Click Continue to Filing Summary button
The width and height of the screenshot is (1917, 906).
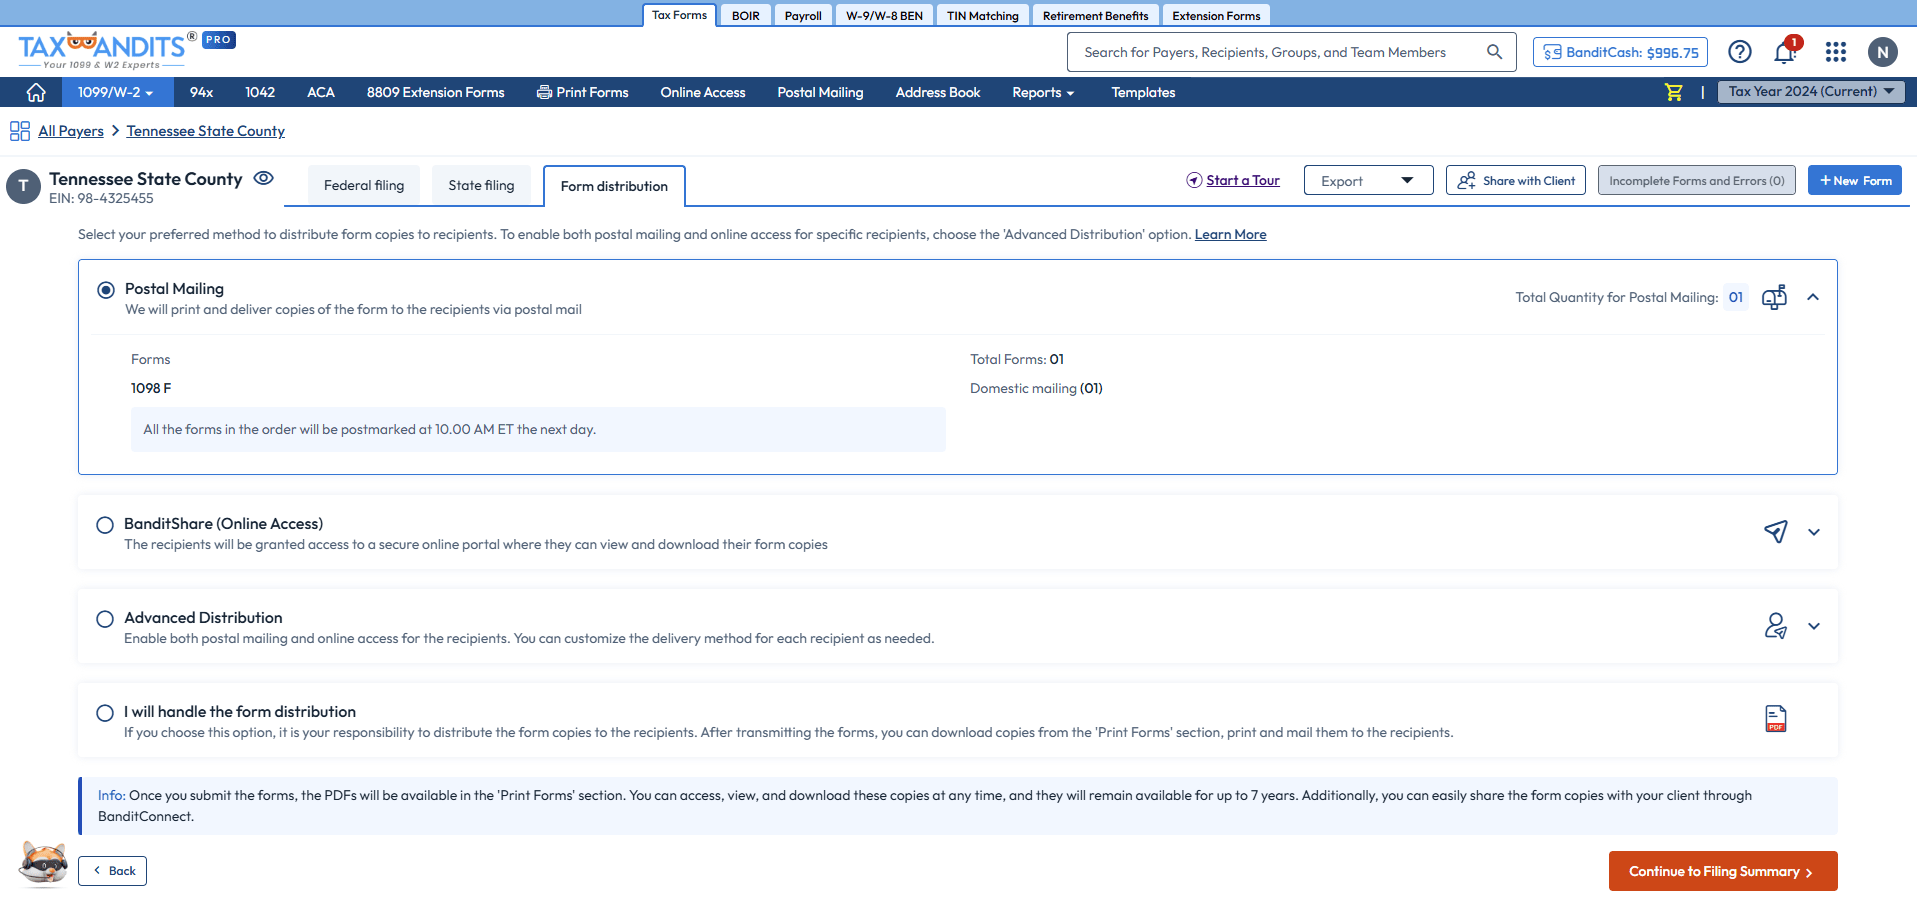pos(1723,871)
